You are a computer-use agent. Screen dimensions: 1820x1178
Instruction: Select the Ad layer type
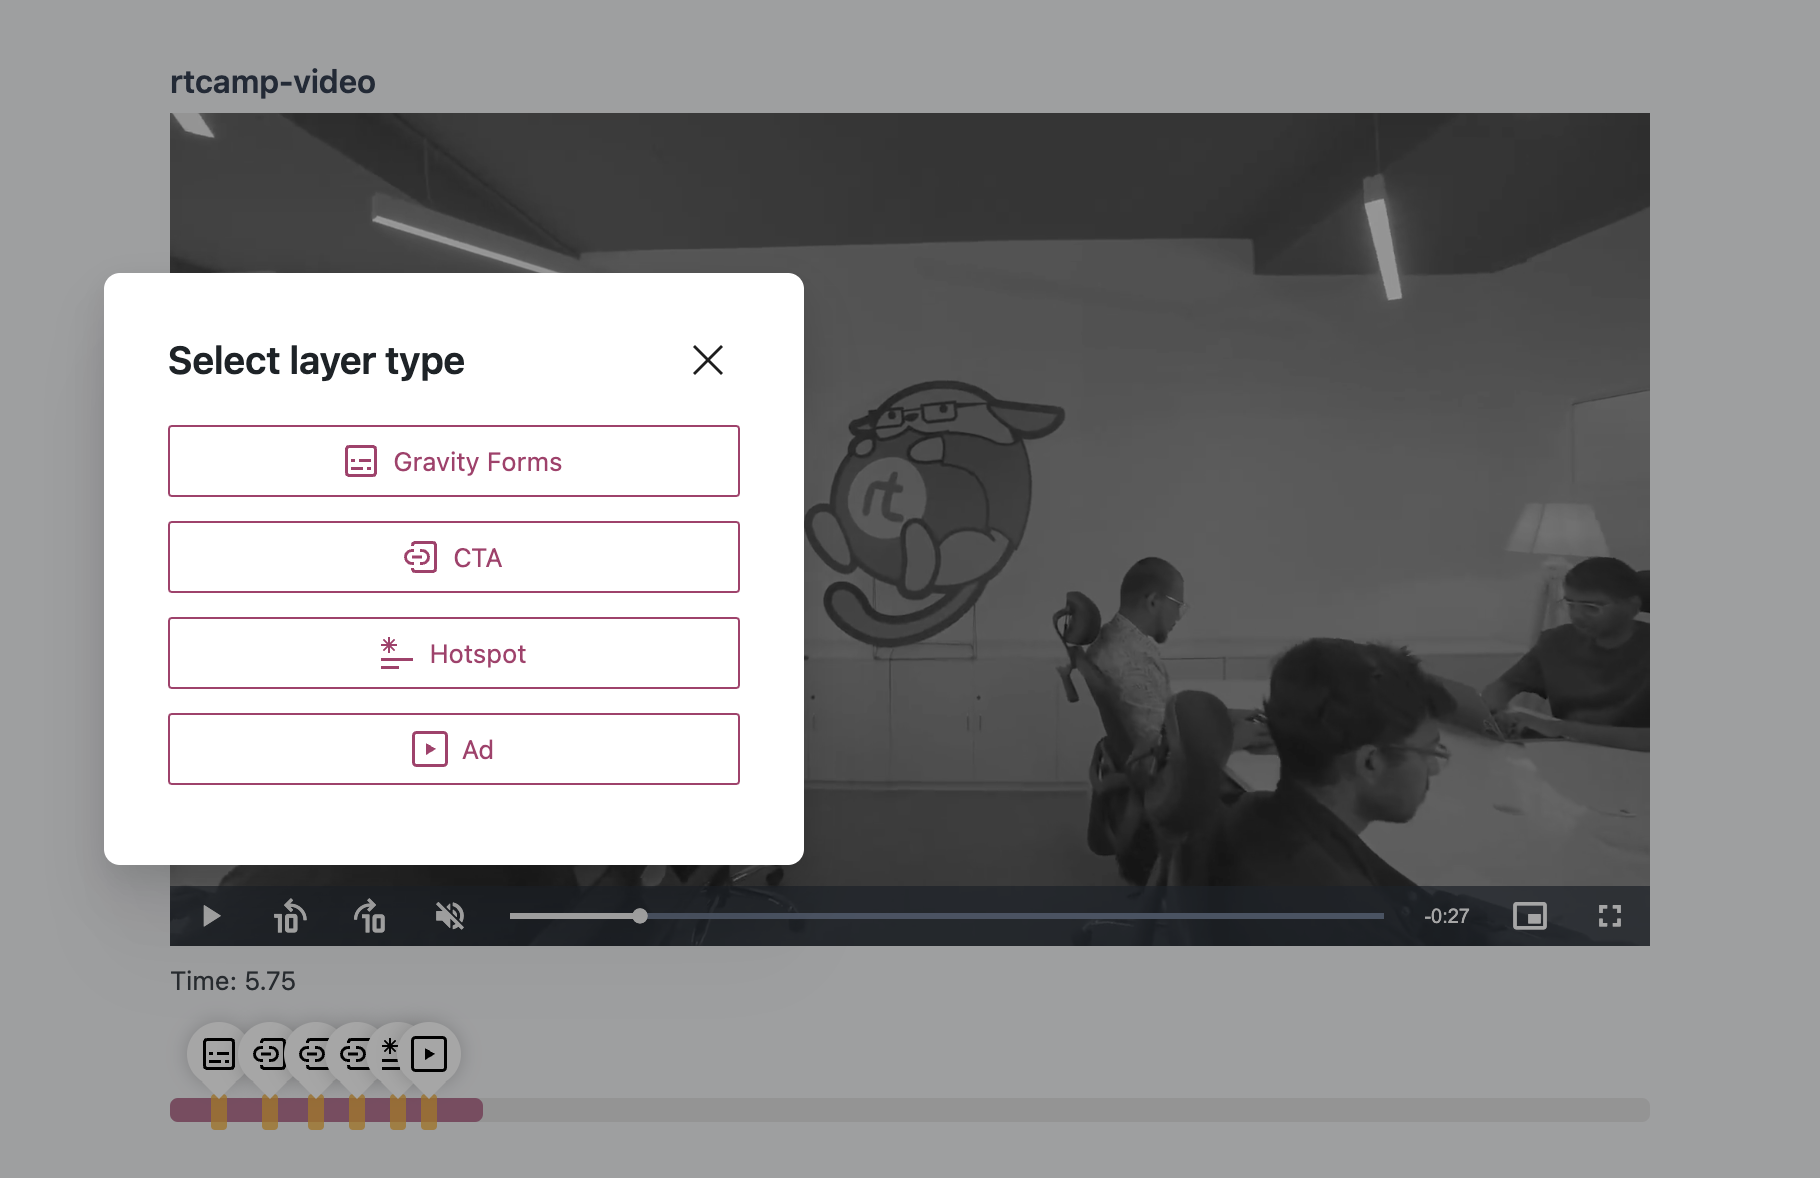(x=454, y=749)
